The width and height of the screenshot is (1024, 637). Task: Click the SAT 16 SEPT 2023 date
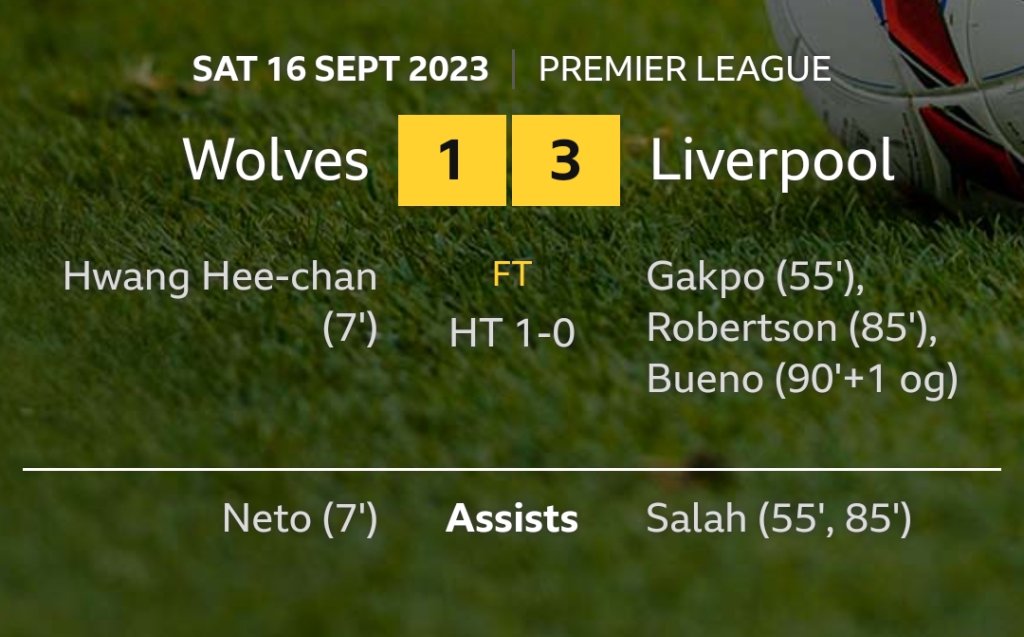pos(340,69)
